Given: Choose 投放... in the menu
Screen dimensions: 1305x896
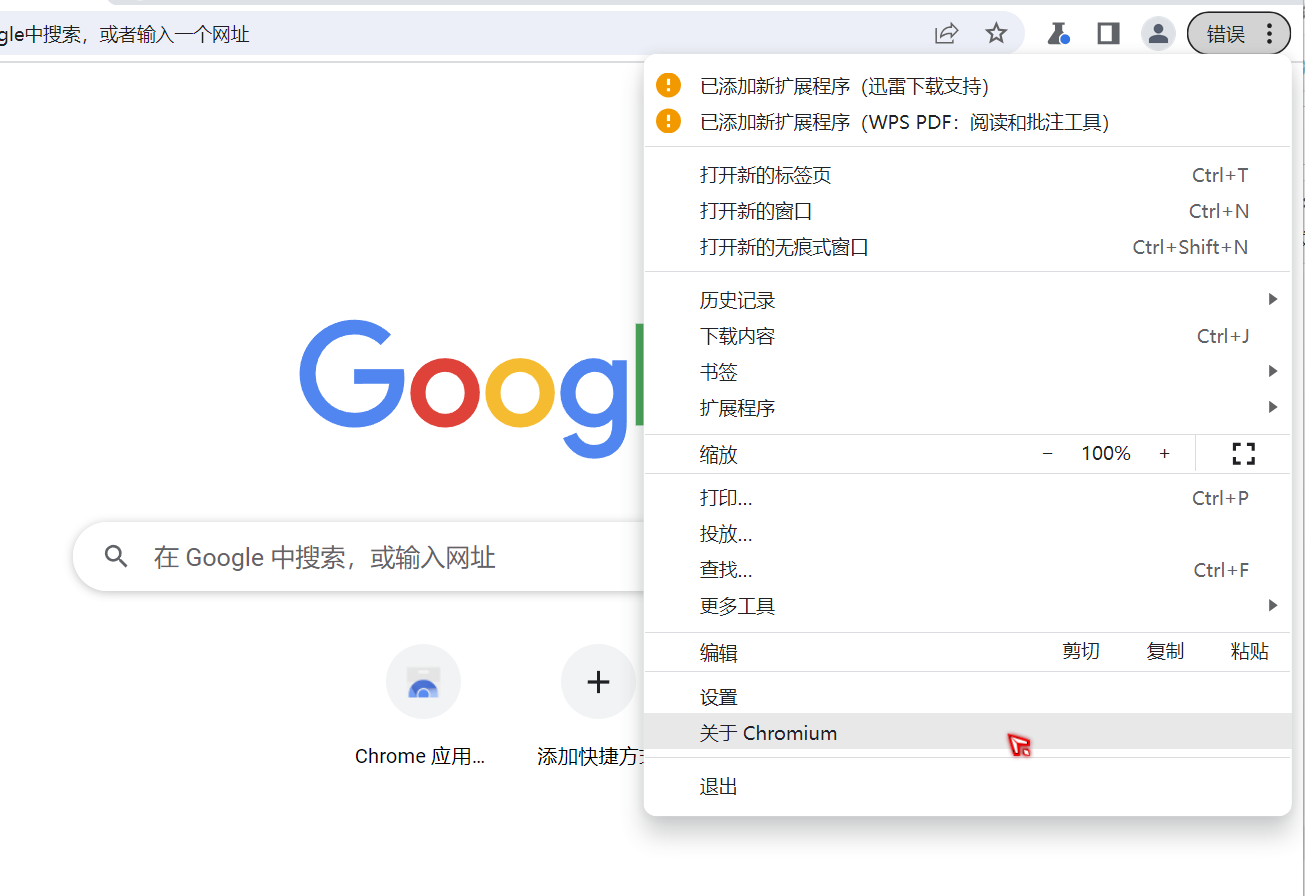Looking at the screenshot, I should (968, 535).
